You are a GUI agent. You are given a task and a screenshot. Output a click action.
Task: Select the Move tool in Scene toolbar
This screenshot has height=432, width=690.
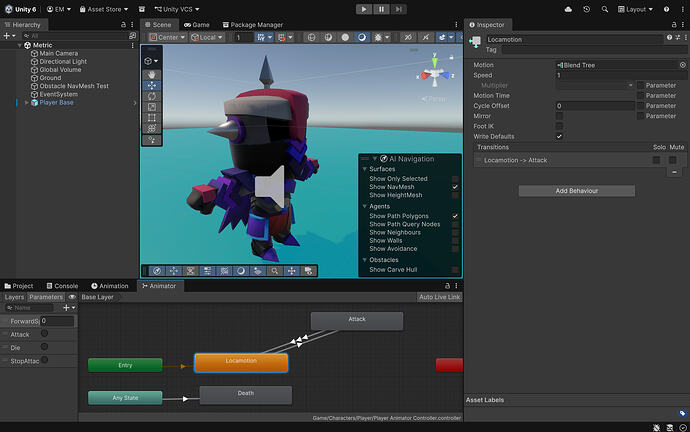pyautogui.click(x=152, y=85)
